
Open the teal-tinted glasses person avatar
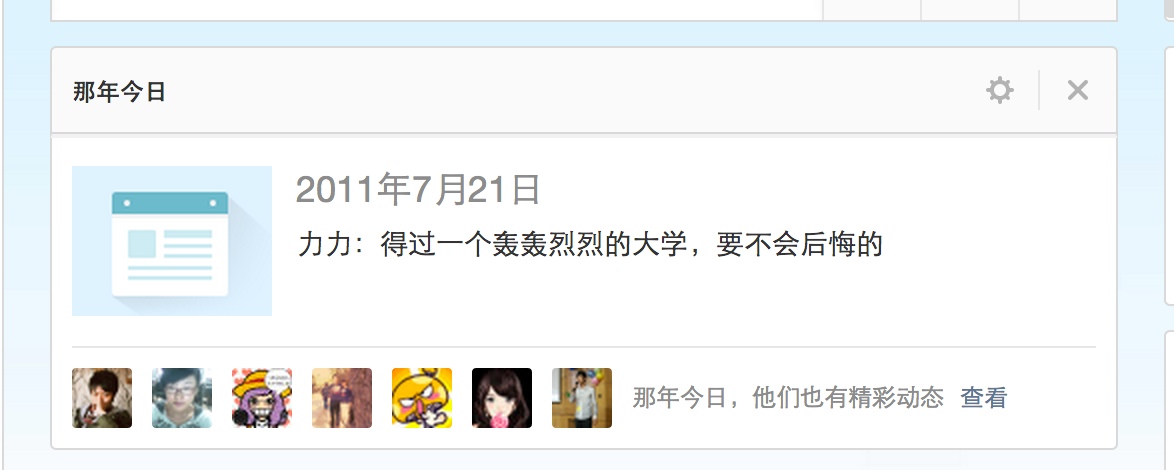182,398
